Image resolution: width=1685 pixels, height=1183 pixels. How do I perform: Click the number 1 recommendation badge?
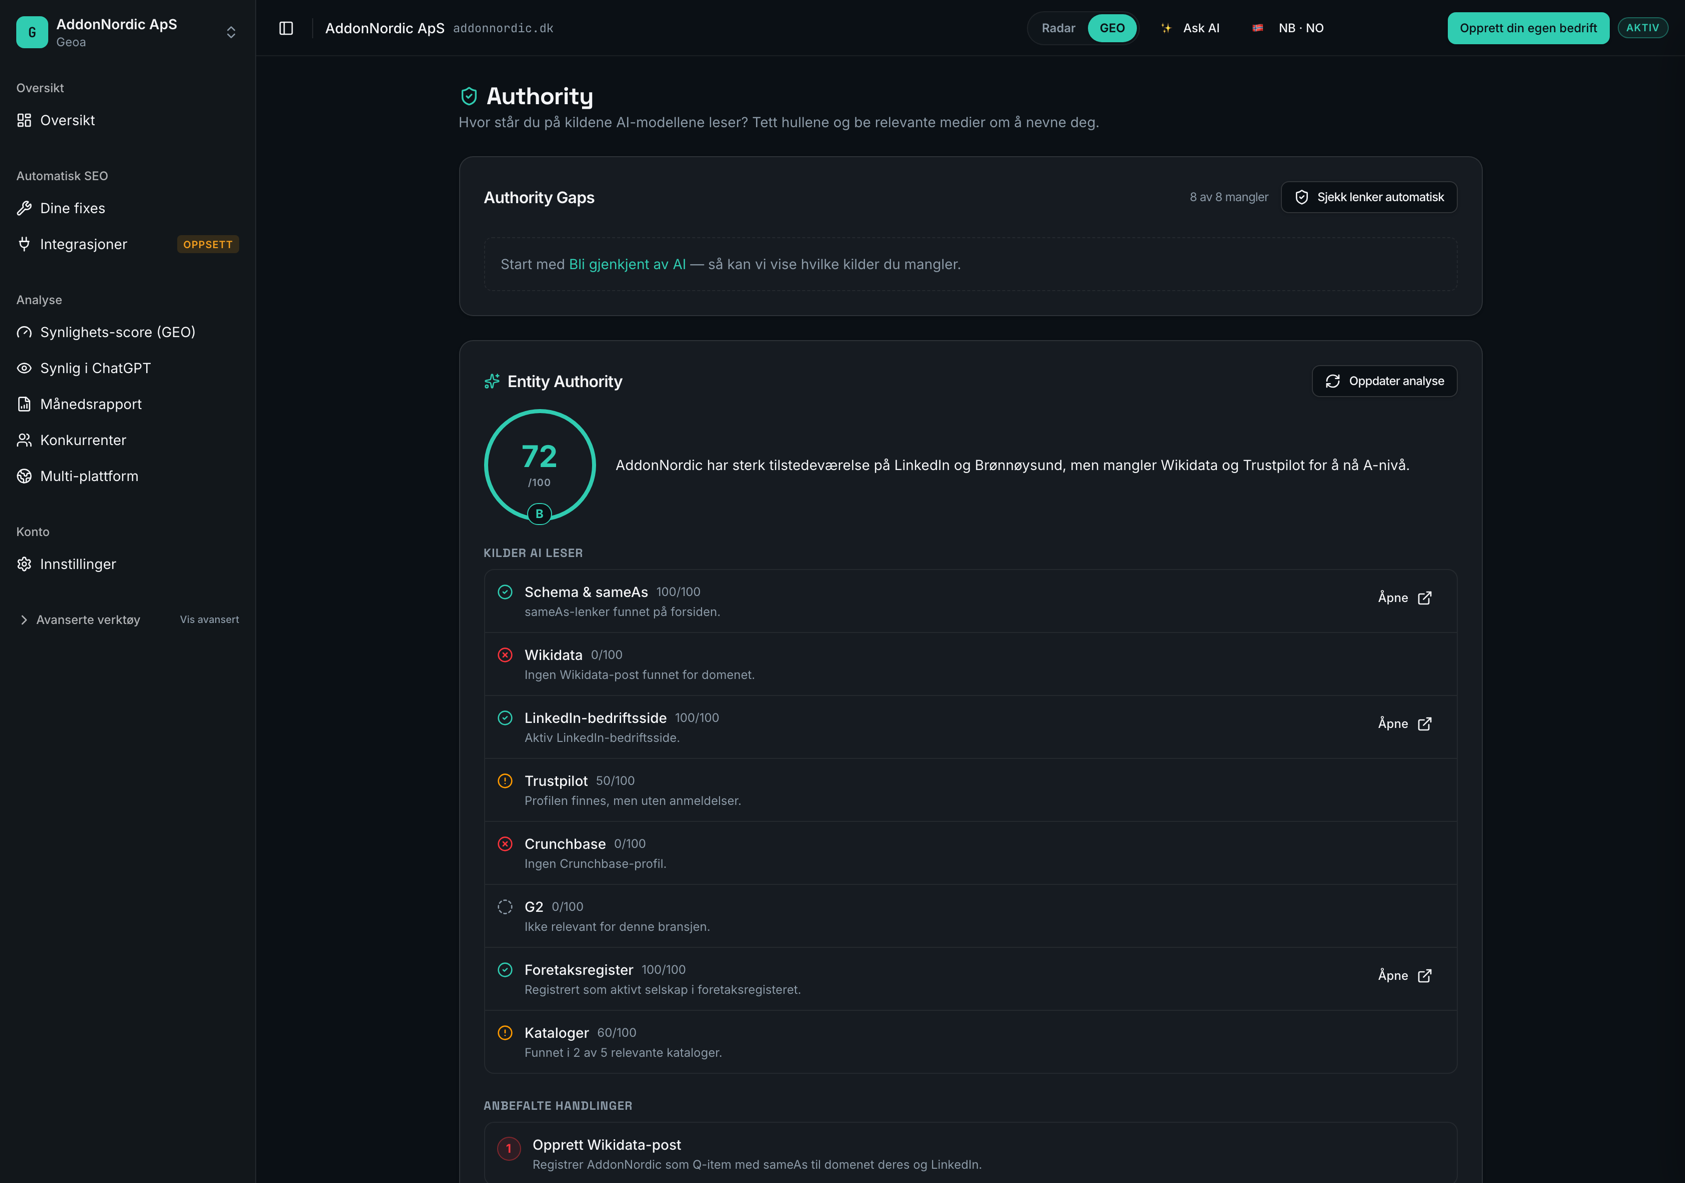[x=509, y=1149]
